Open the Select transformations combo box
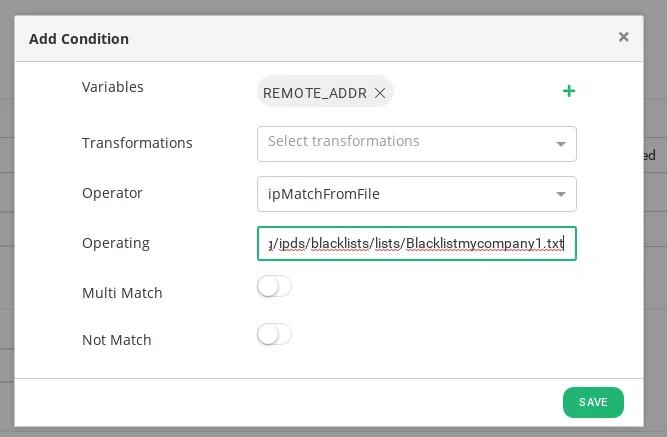Viewport: 667px width, 437px height. click(405, 142)
